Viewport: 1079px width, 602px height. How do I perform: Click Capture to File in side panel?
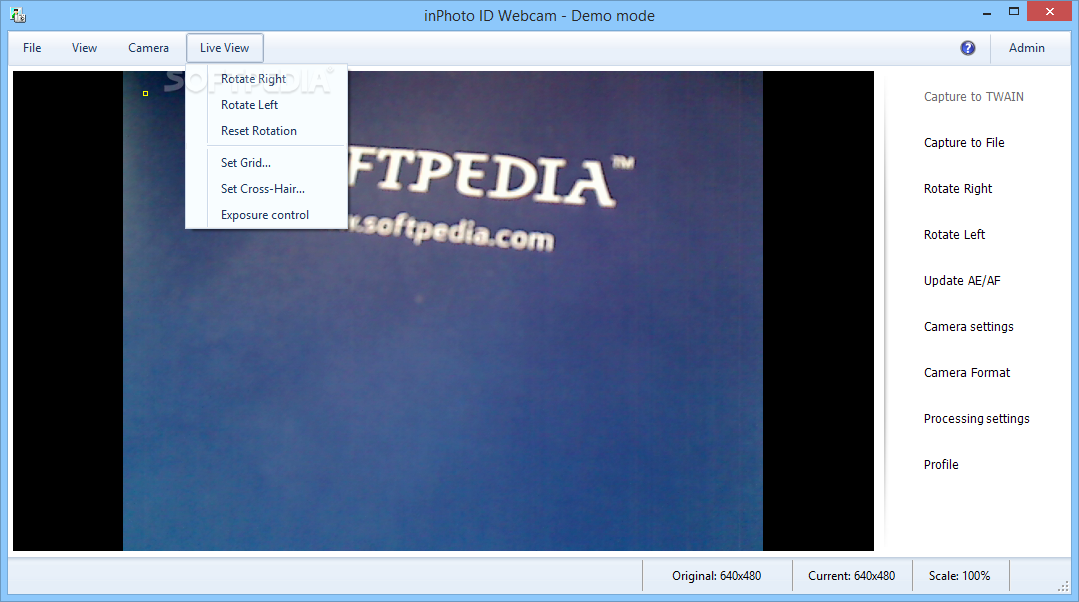point(964,143)
